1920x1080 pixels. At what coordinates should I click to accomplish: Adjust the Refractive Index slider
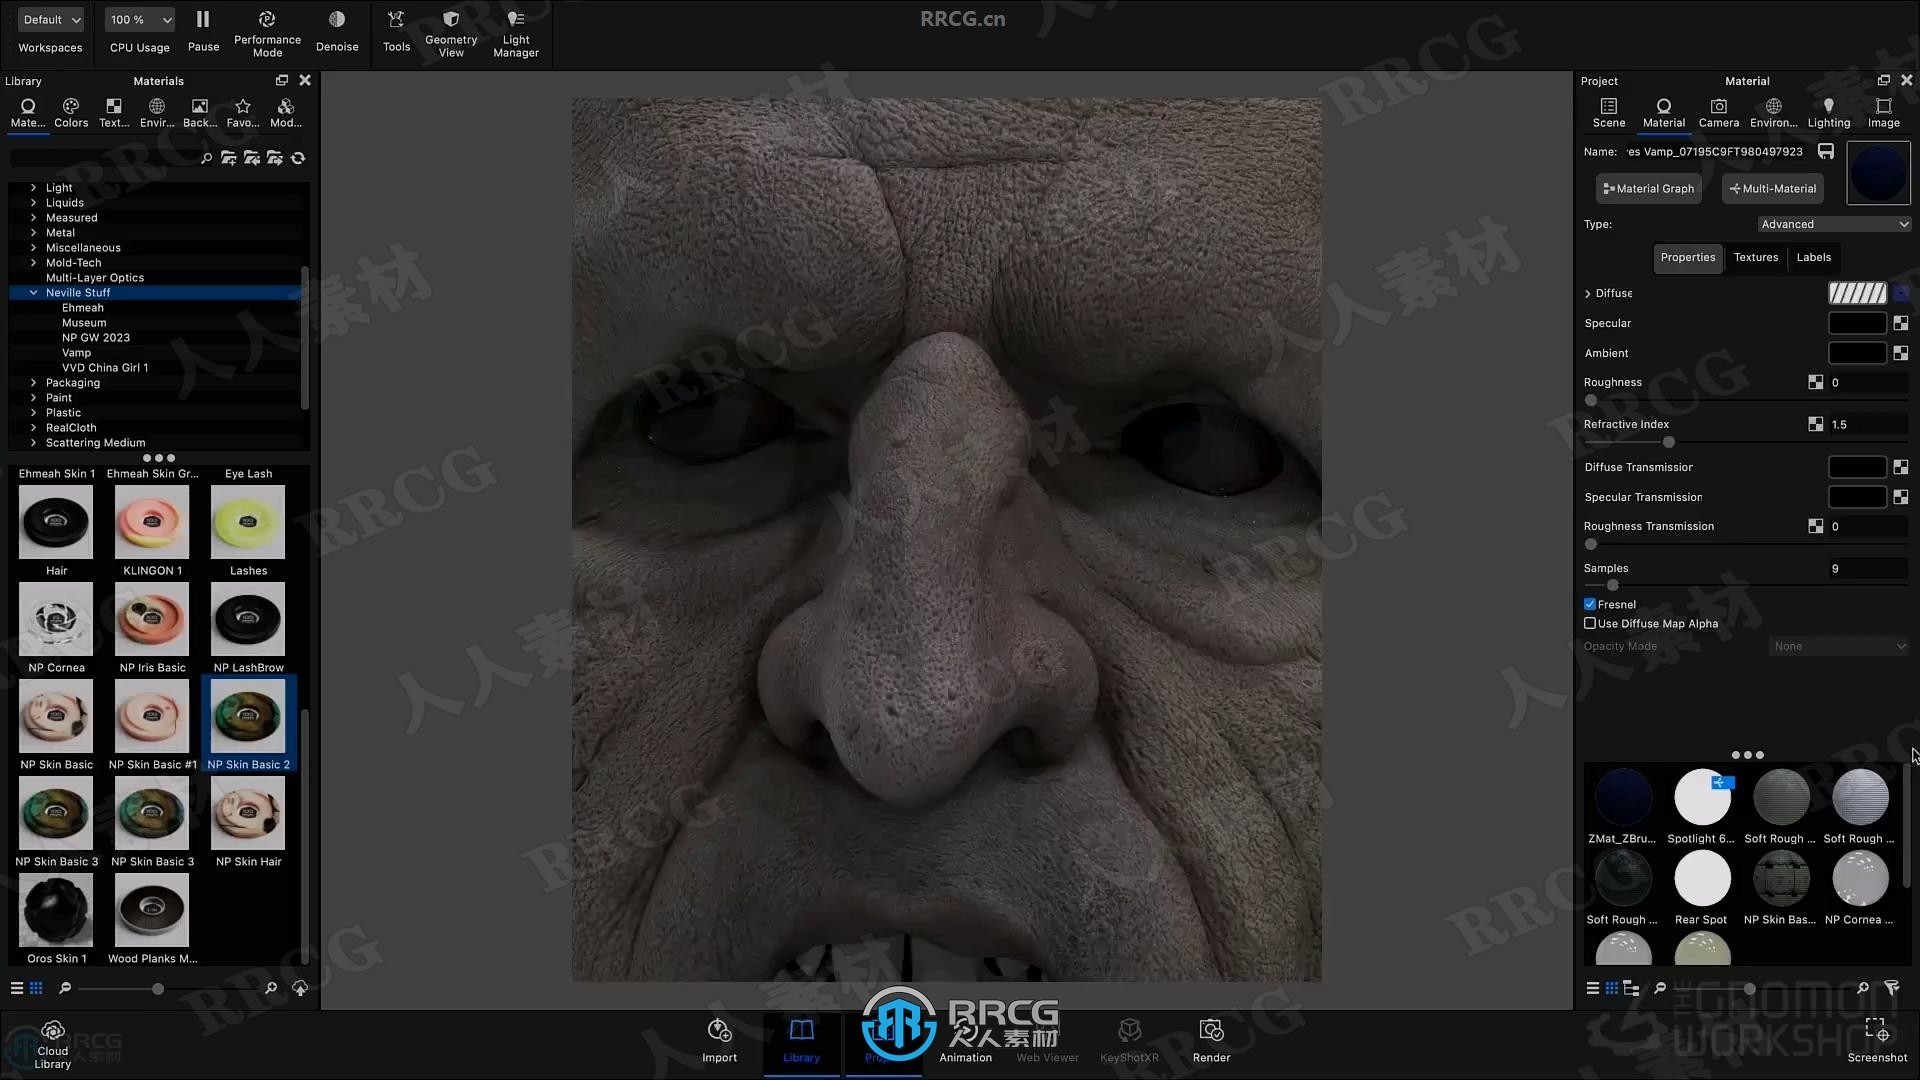pos(1668,442)
